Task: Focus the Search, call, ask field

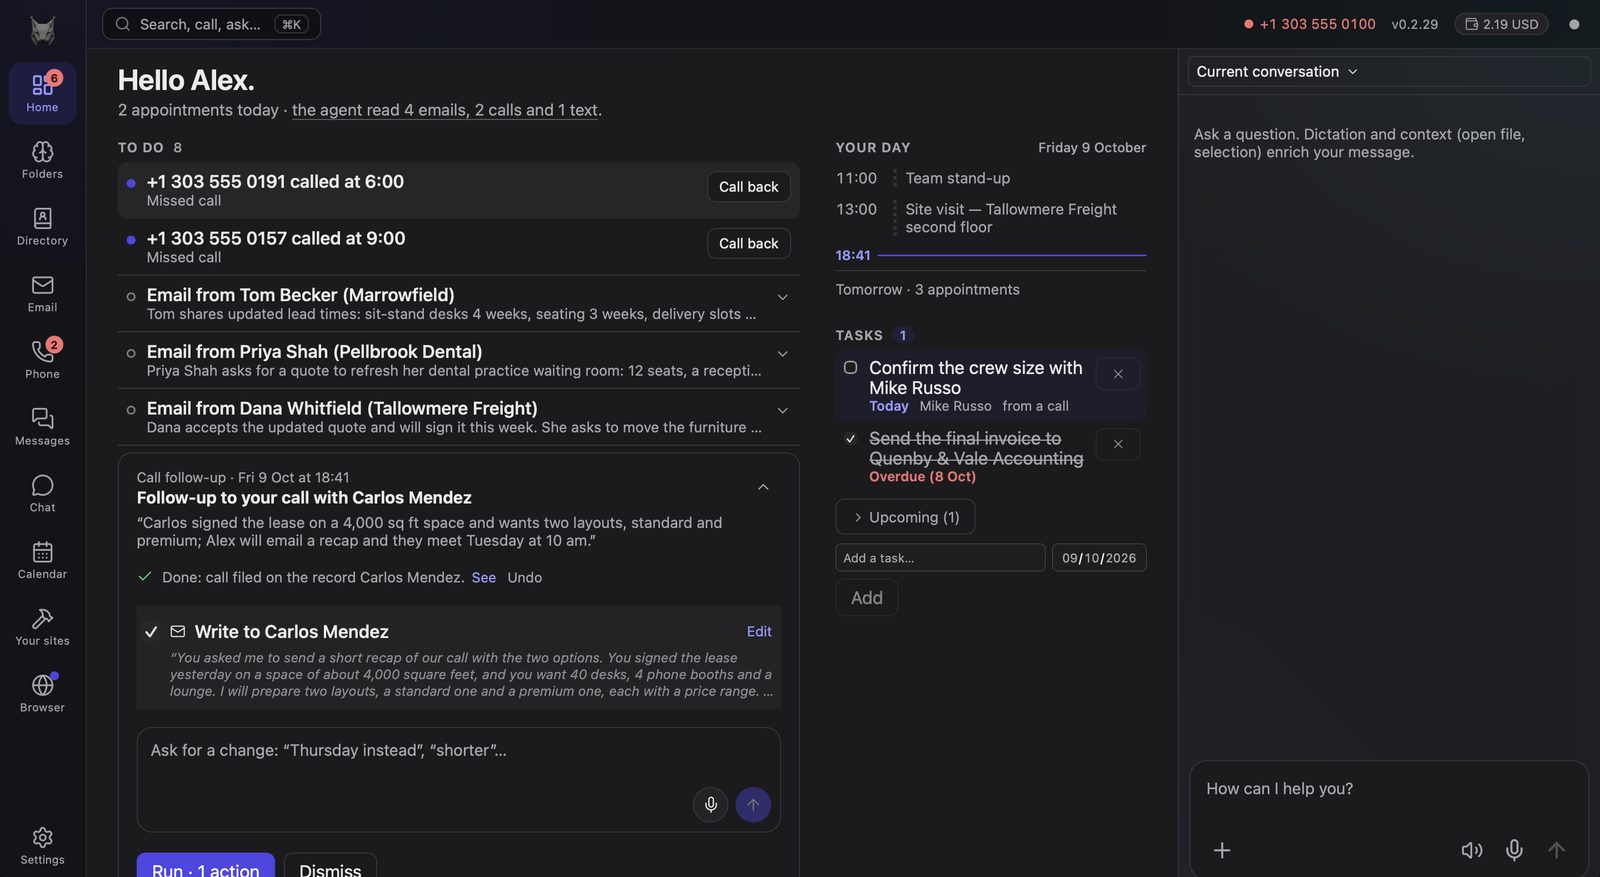Action: coord(212,24)
